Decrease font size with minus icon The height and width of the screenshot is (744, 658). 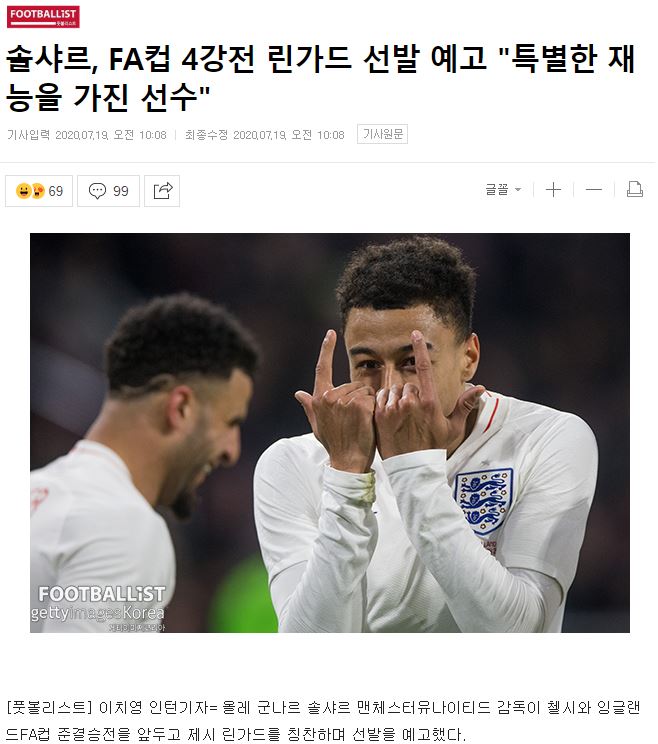[x=593, y=190]
